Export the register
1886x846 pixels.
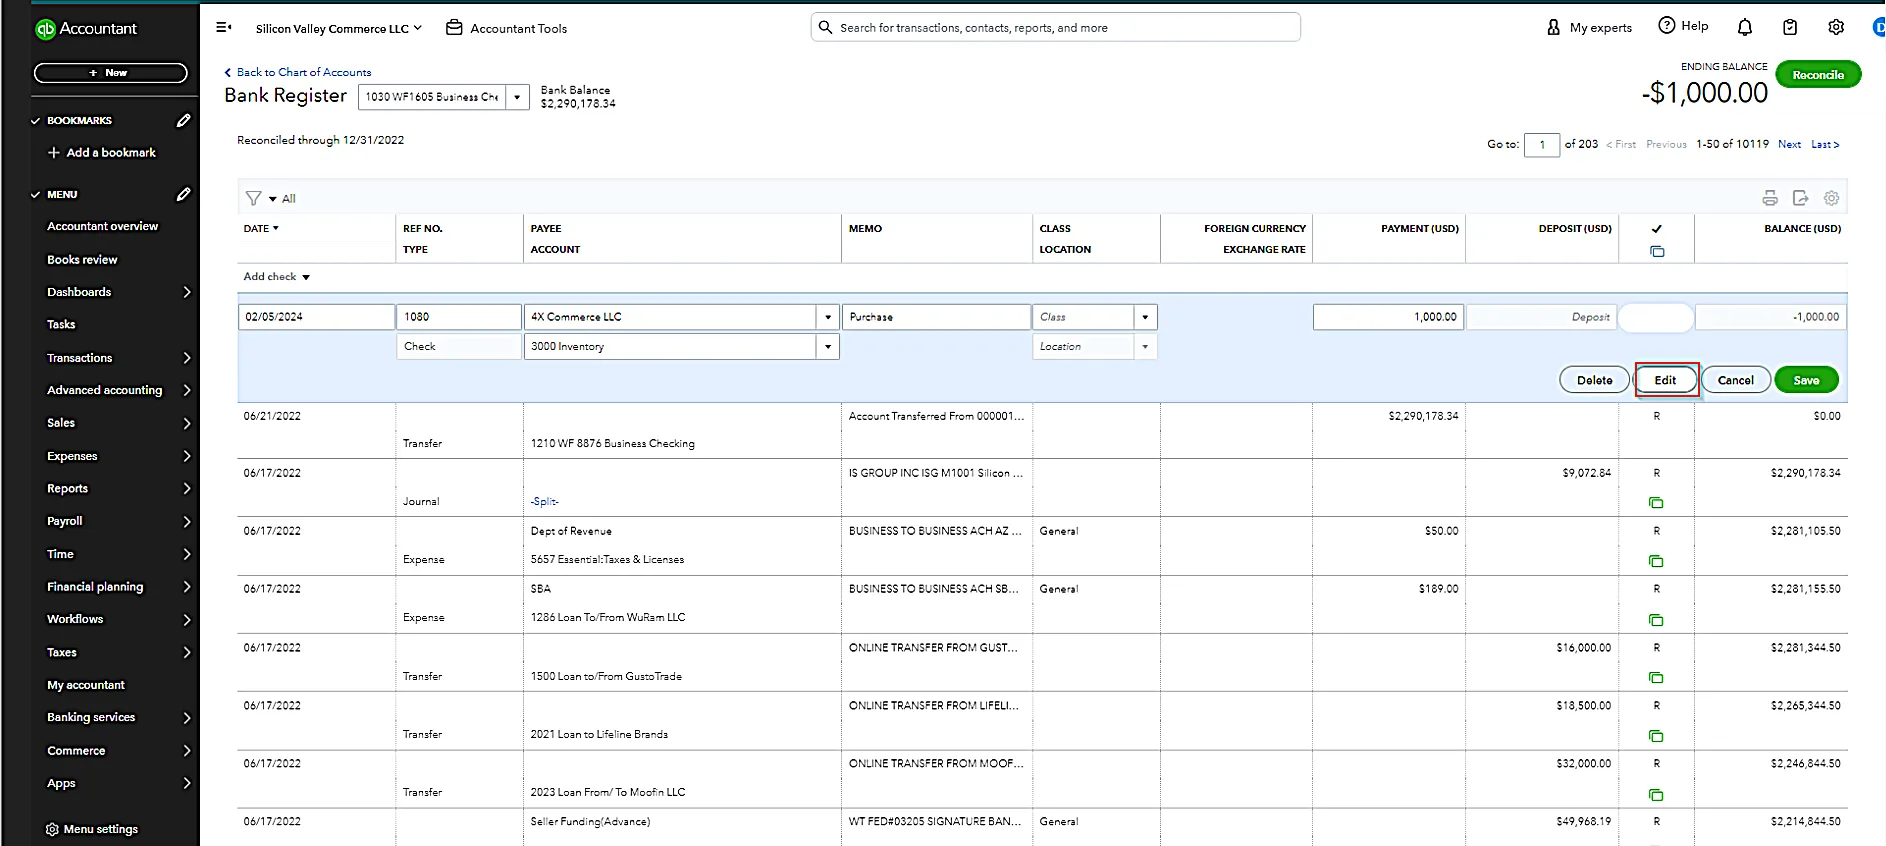[1801, 198]
